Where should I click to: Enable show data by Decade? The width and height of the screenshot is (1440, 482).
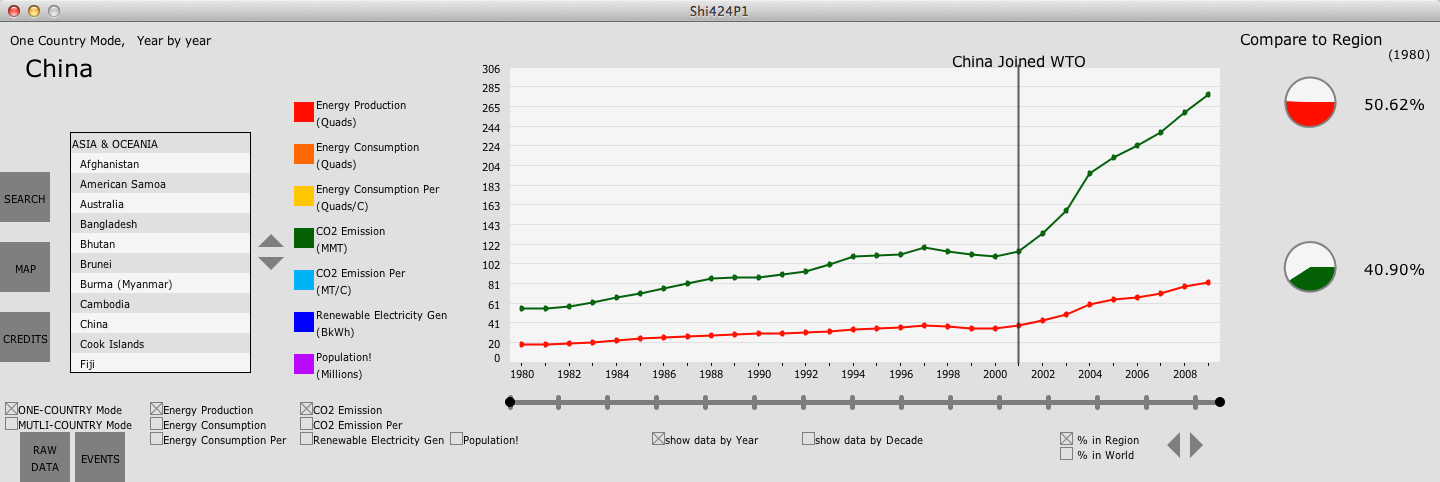[808, 439]
